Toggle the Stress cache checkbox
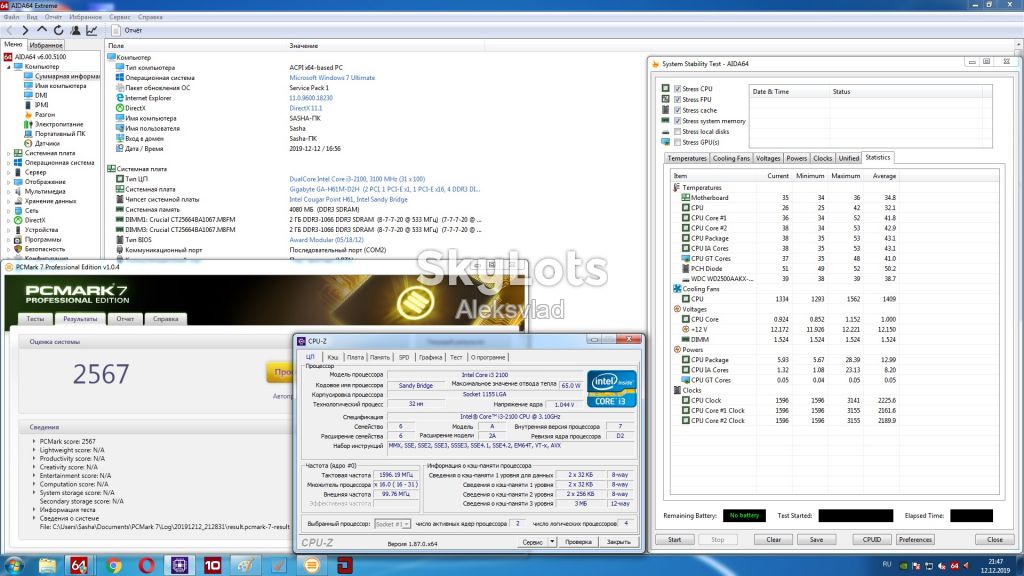 (x=678, y=110)
